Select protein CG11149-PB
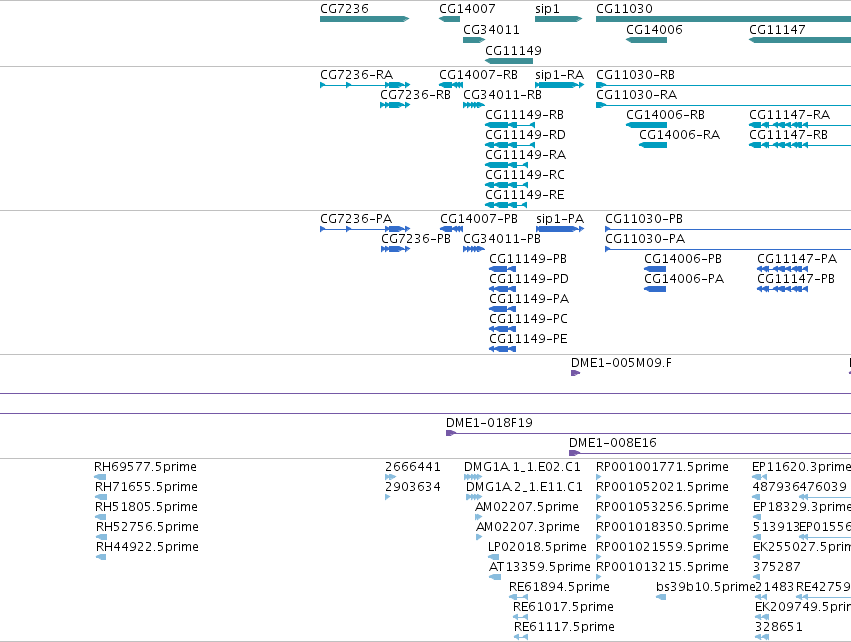This screenshot has height=642, width=851. pyautogui.click(x=503, y=269)
